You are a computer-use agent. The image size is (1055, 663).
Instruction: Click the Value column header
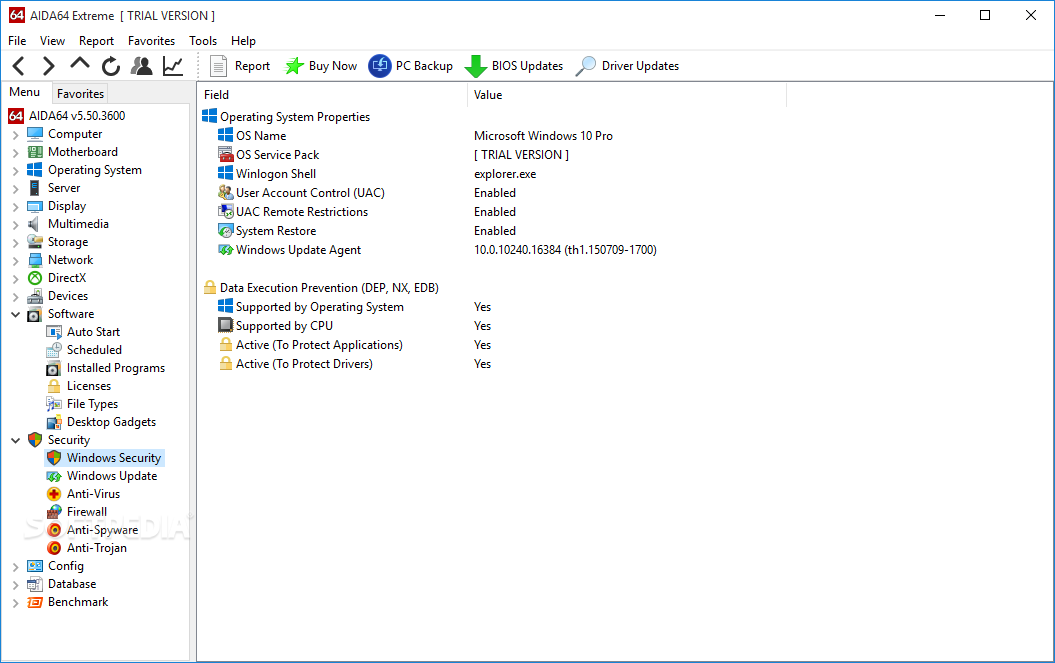click(626, 95)
